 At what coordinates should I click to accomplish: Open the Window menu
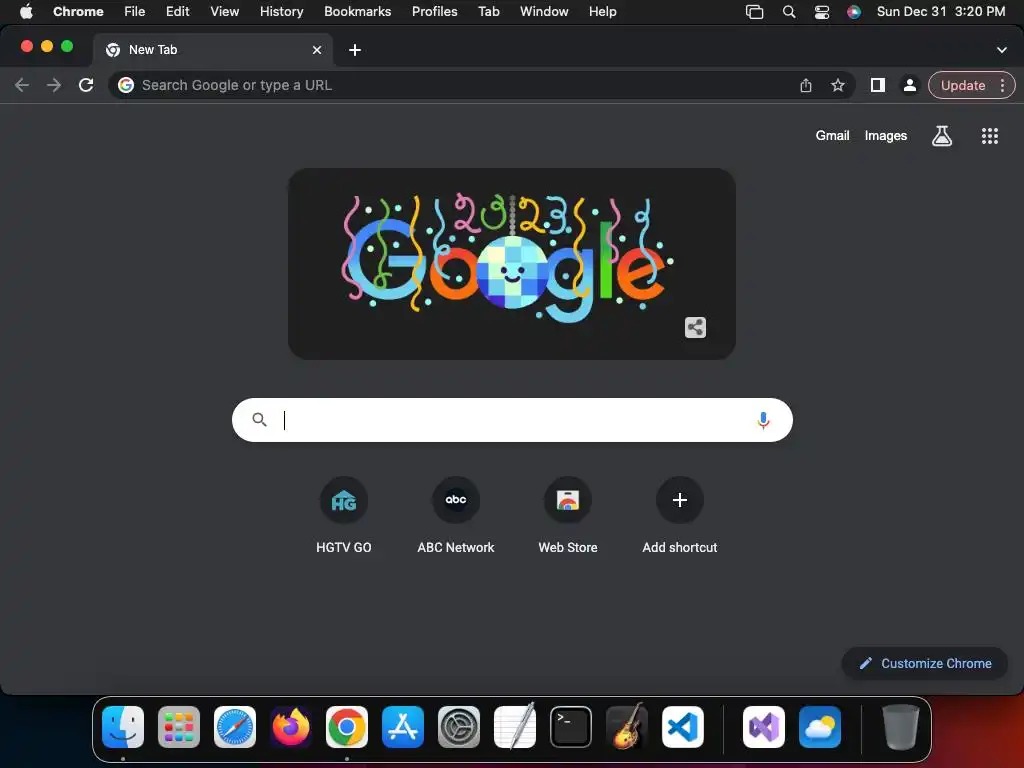pos(544,12)
